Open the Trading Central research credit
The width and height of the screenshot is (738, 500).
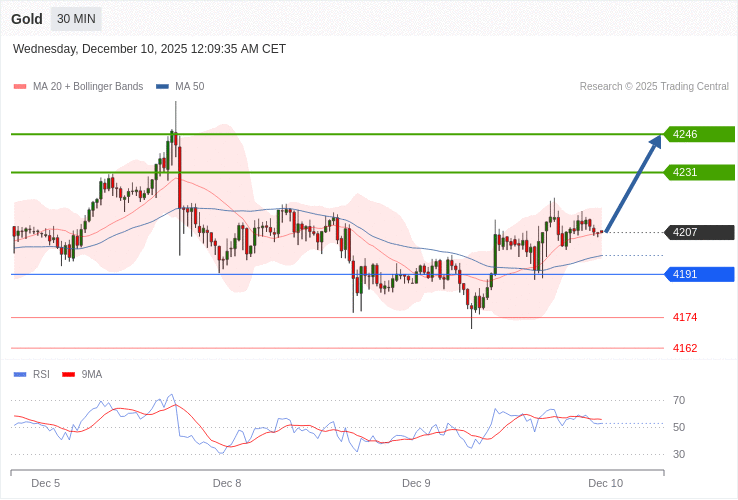coord(654,87)
